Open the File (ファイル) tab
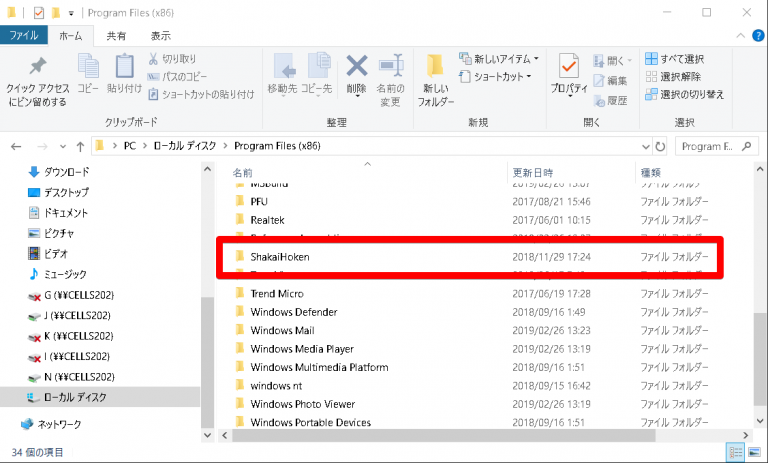 (24, 35)
